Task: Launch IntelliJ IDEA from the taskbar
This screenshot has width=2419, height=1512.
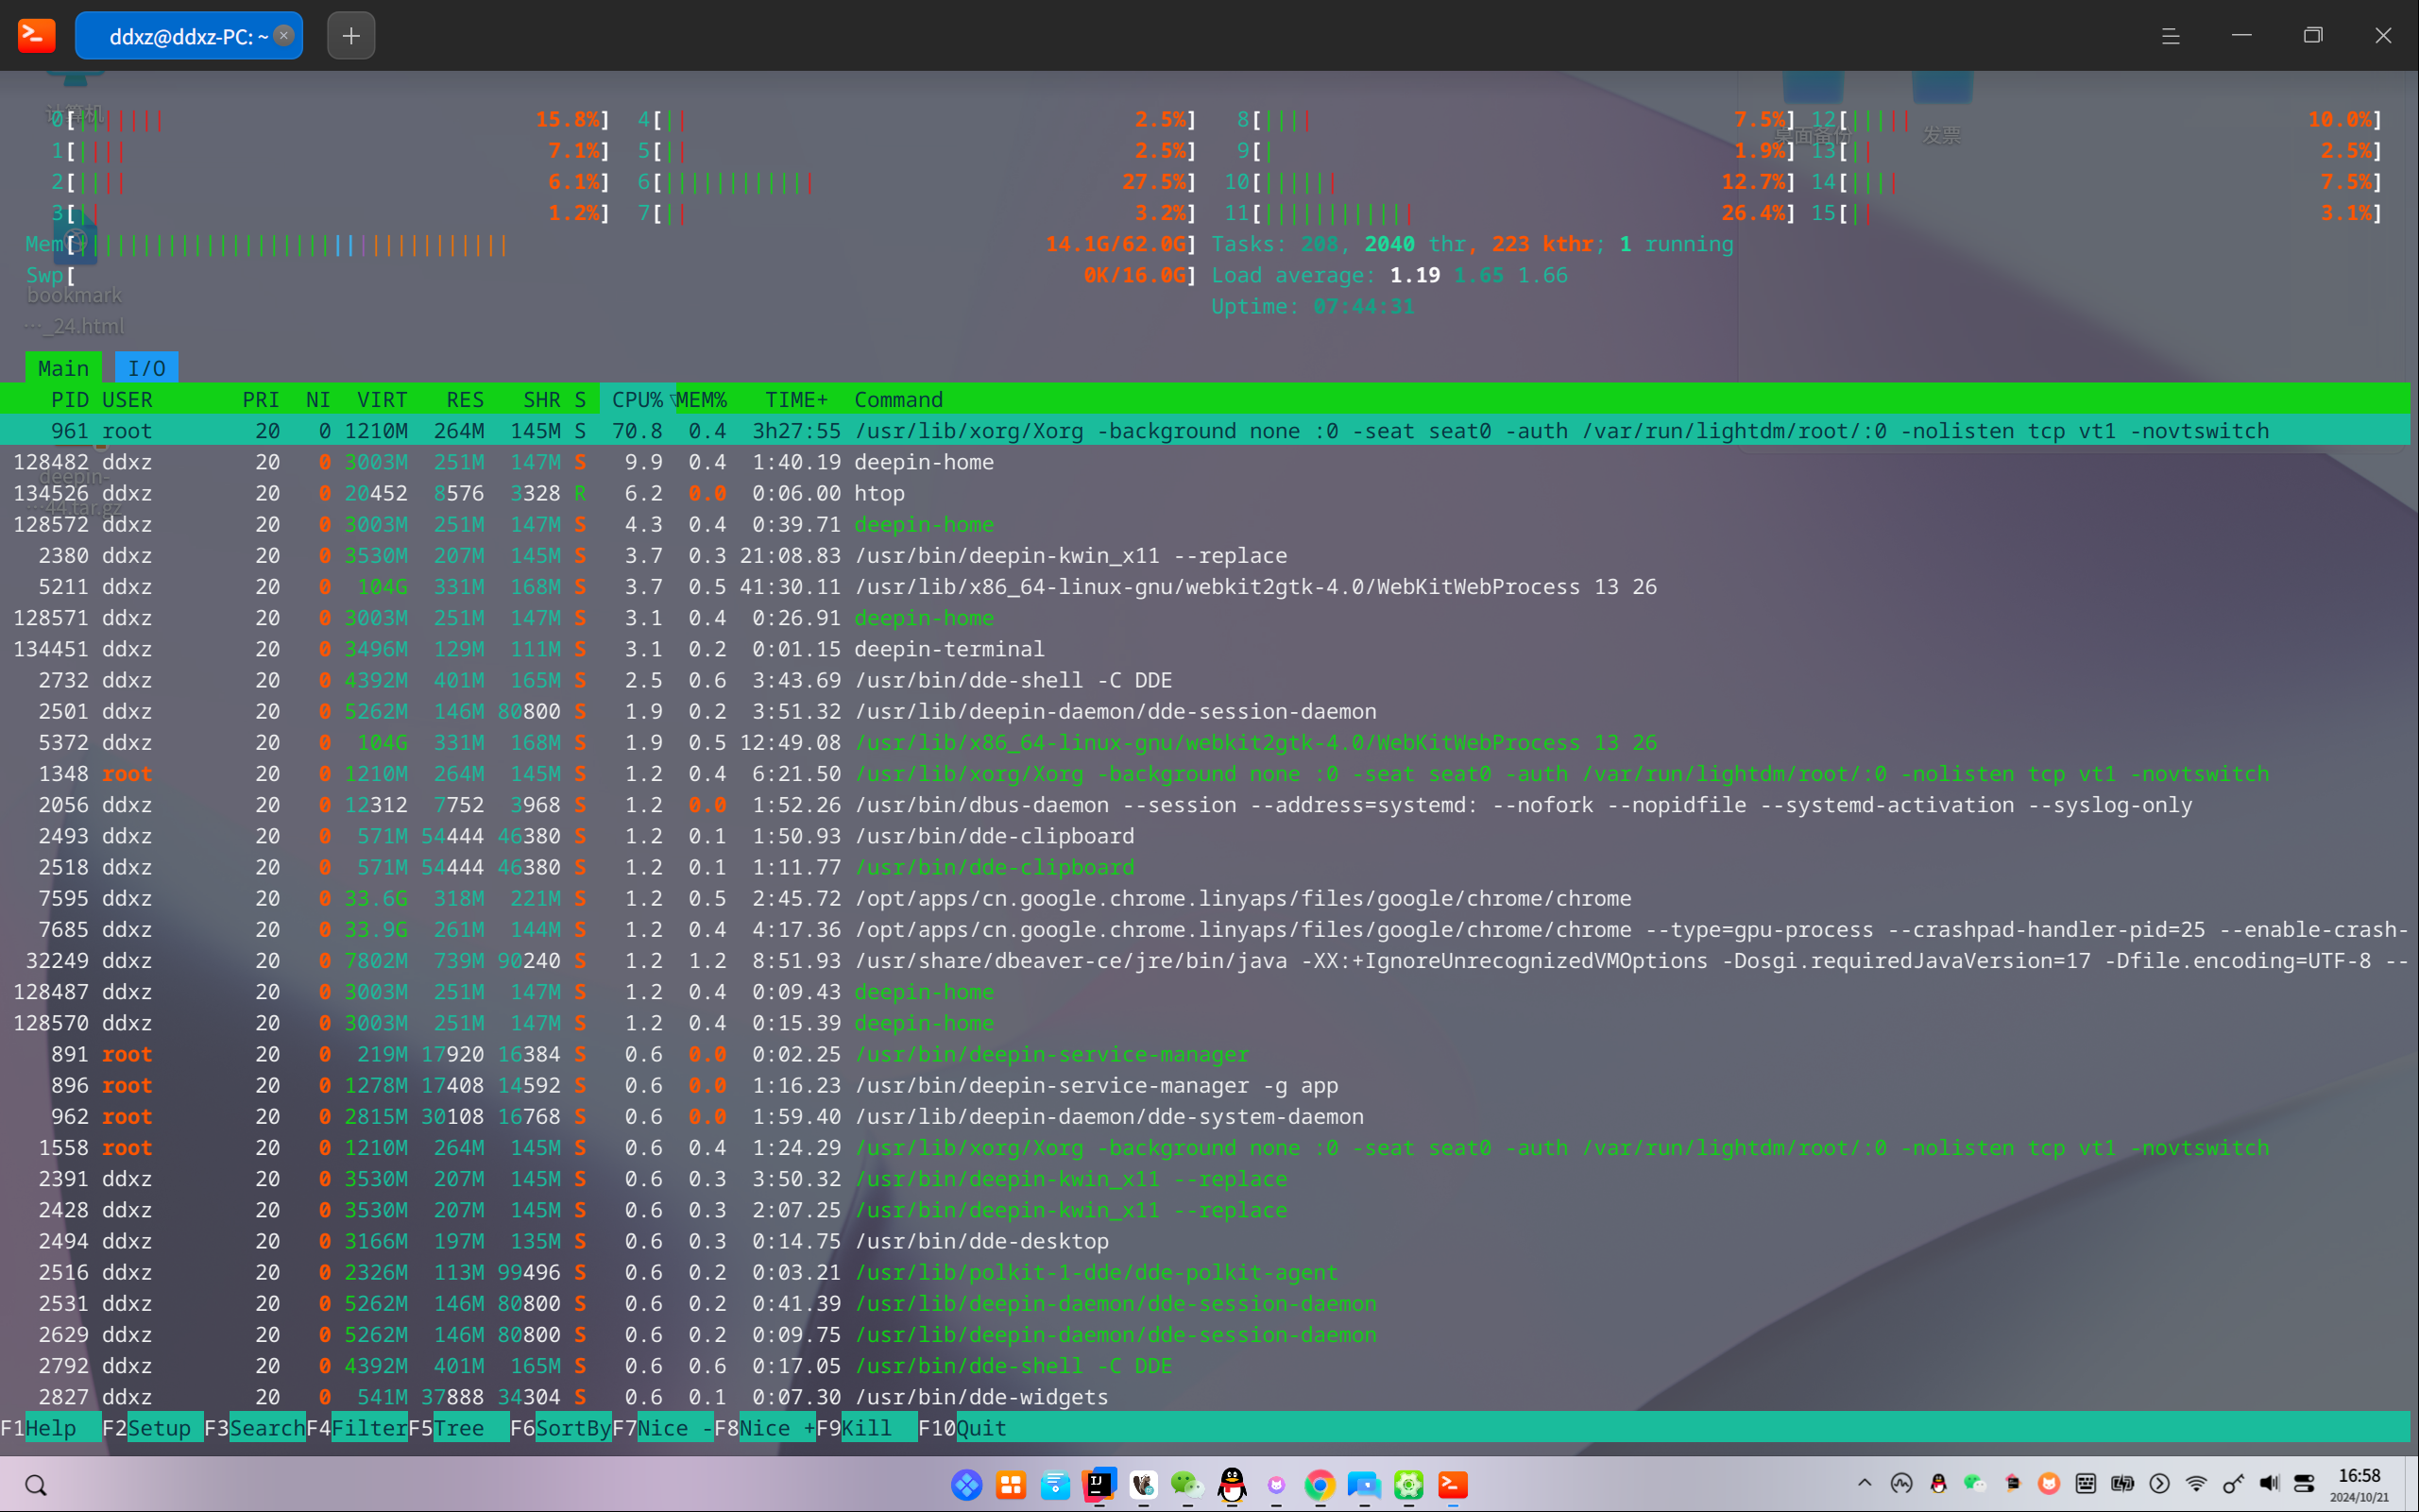Action: (1099, 1485)
